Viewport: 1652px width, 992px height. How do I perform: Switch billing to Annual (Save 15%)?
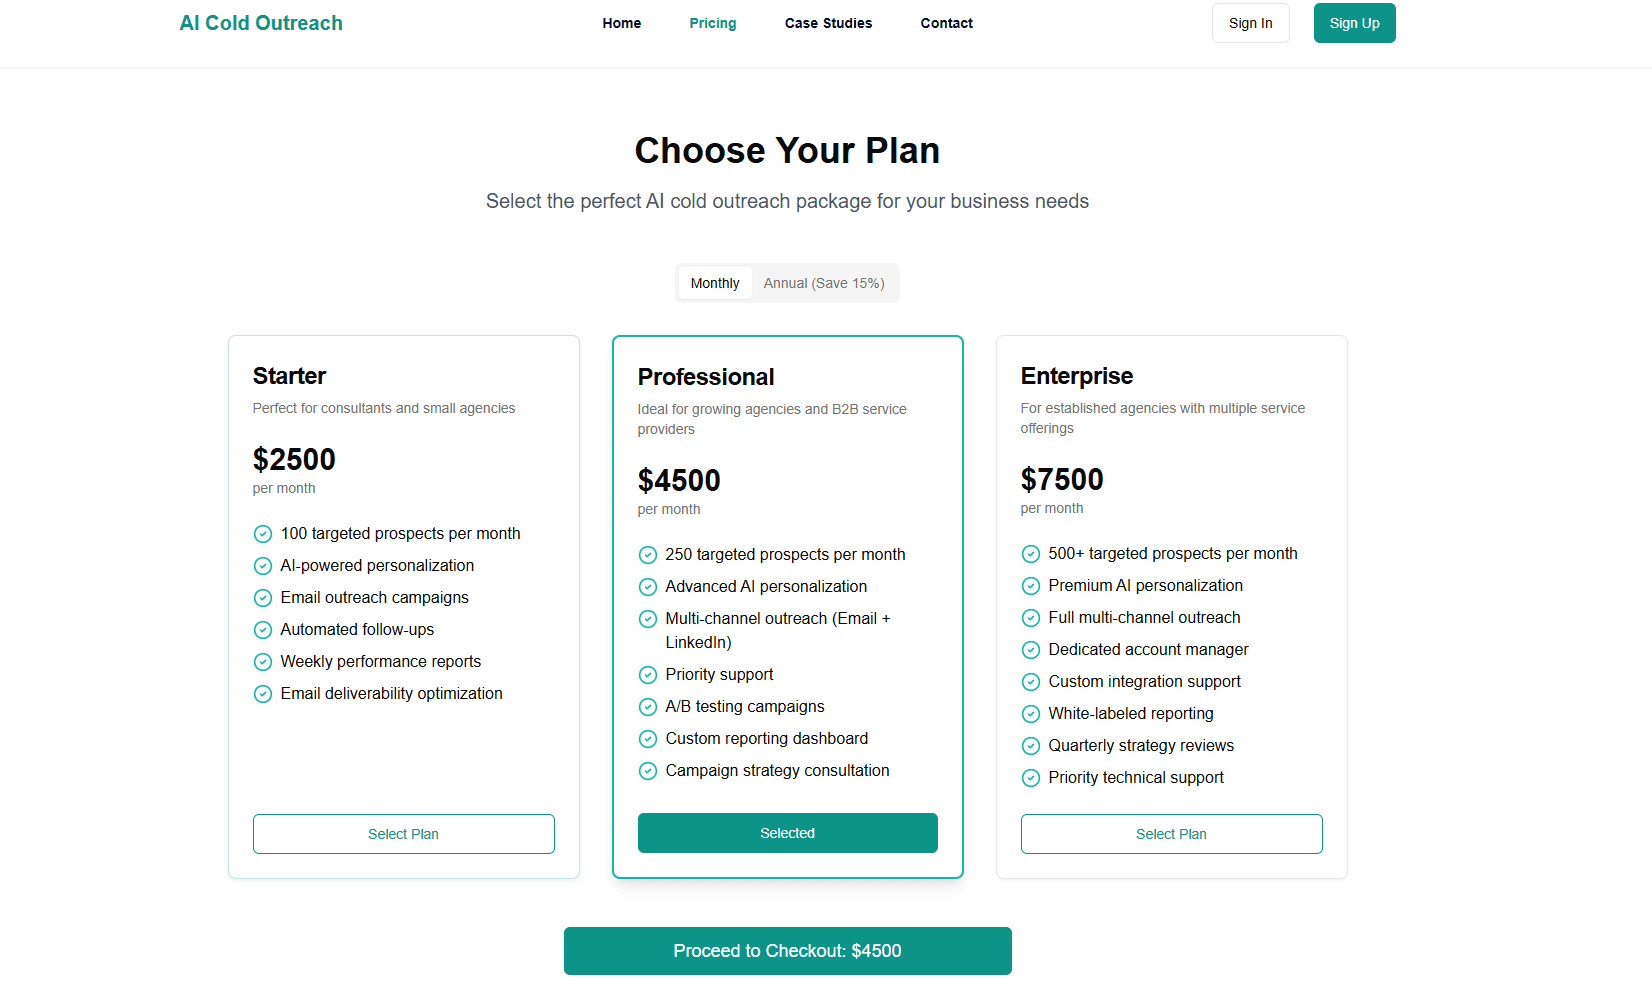click(824, 283)
